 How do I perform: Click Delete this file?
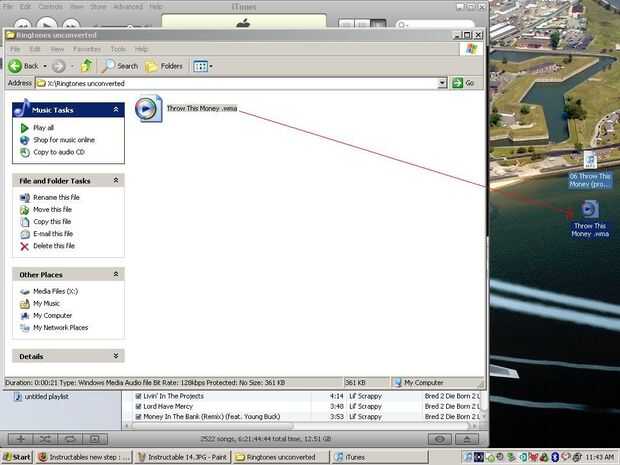(54, 246)
